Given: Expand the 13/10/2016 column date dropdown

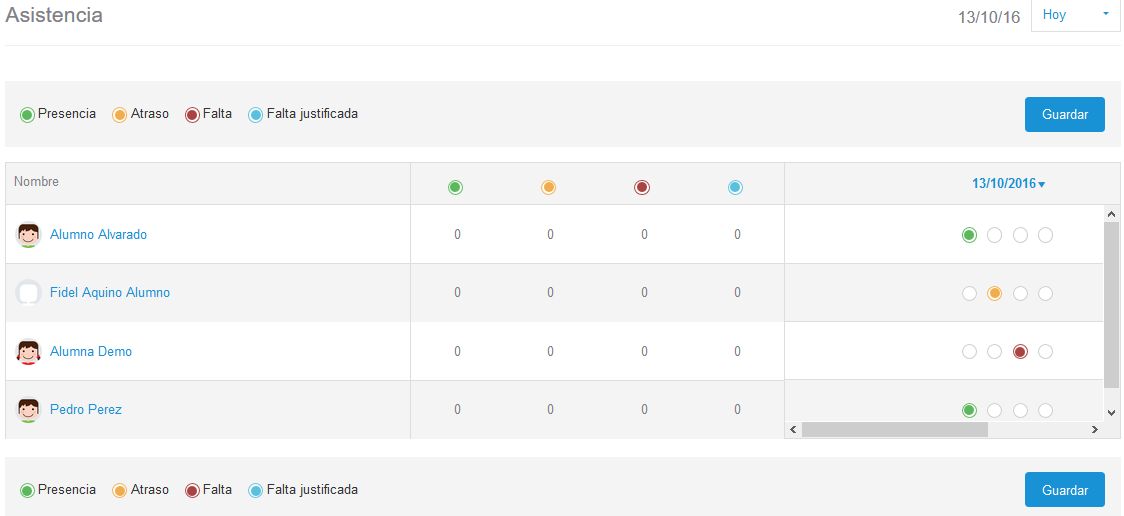Looking at the screenshot, I should click(x=1009, y=184).
